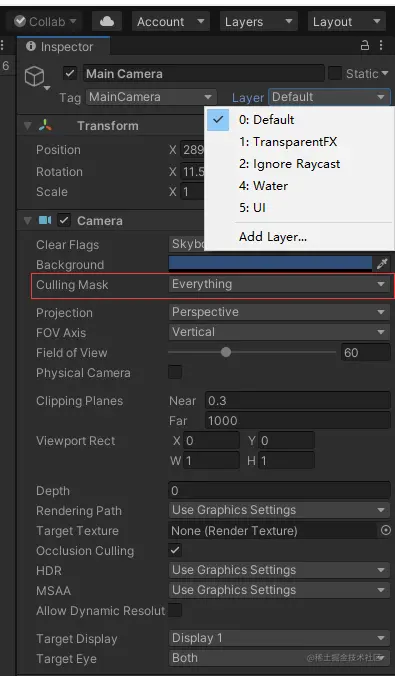Uncheck the Occlusion Culling checkbox
The height and width of the screenshot is (676, 395).
click(175, 551)
